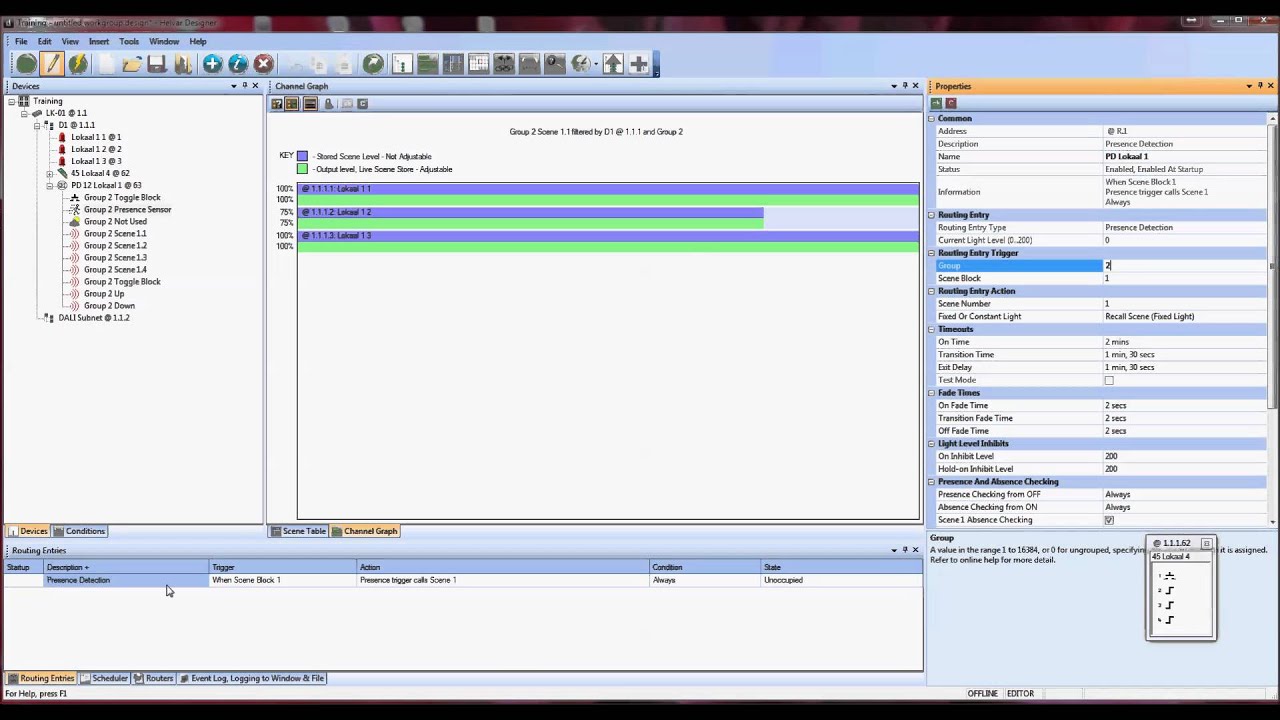Screen dimensions: 1280x720
Task: Click the red icon in Properties toolbar
Action: 951,103
